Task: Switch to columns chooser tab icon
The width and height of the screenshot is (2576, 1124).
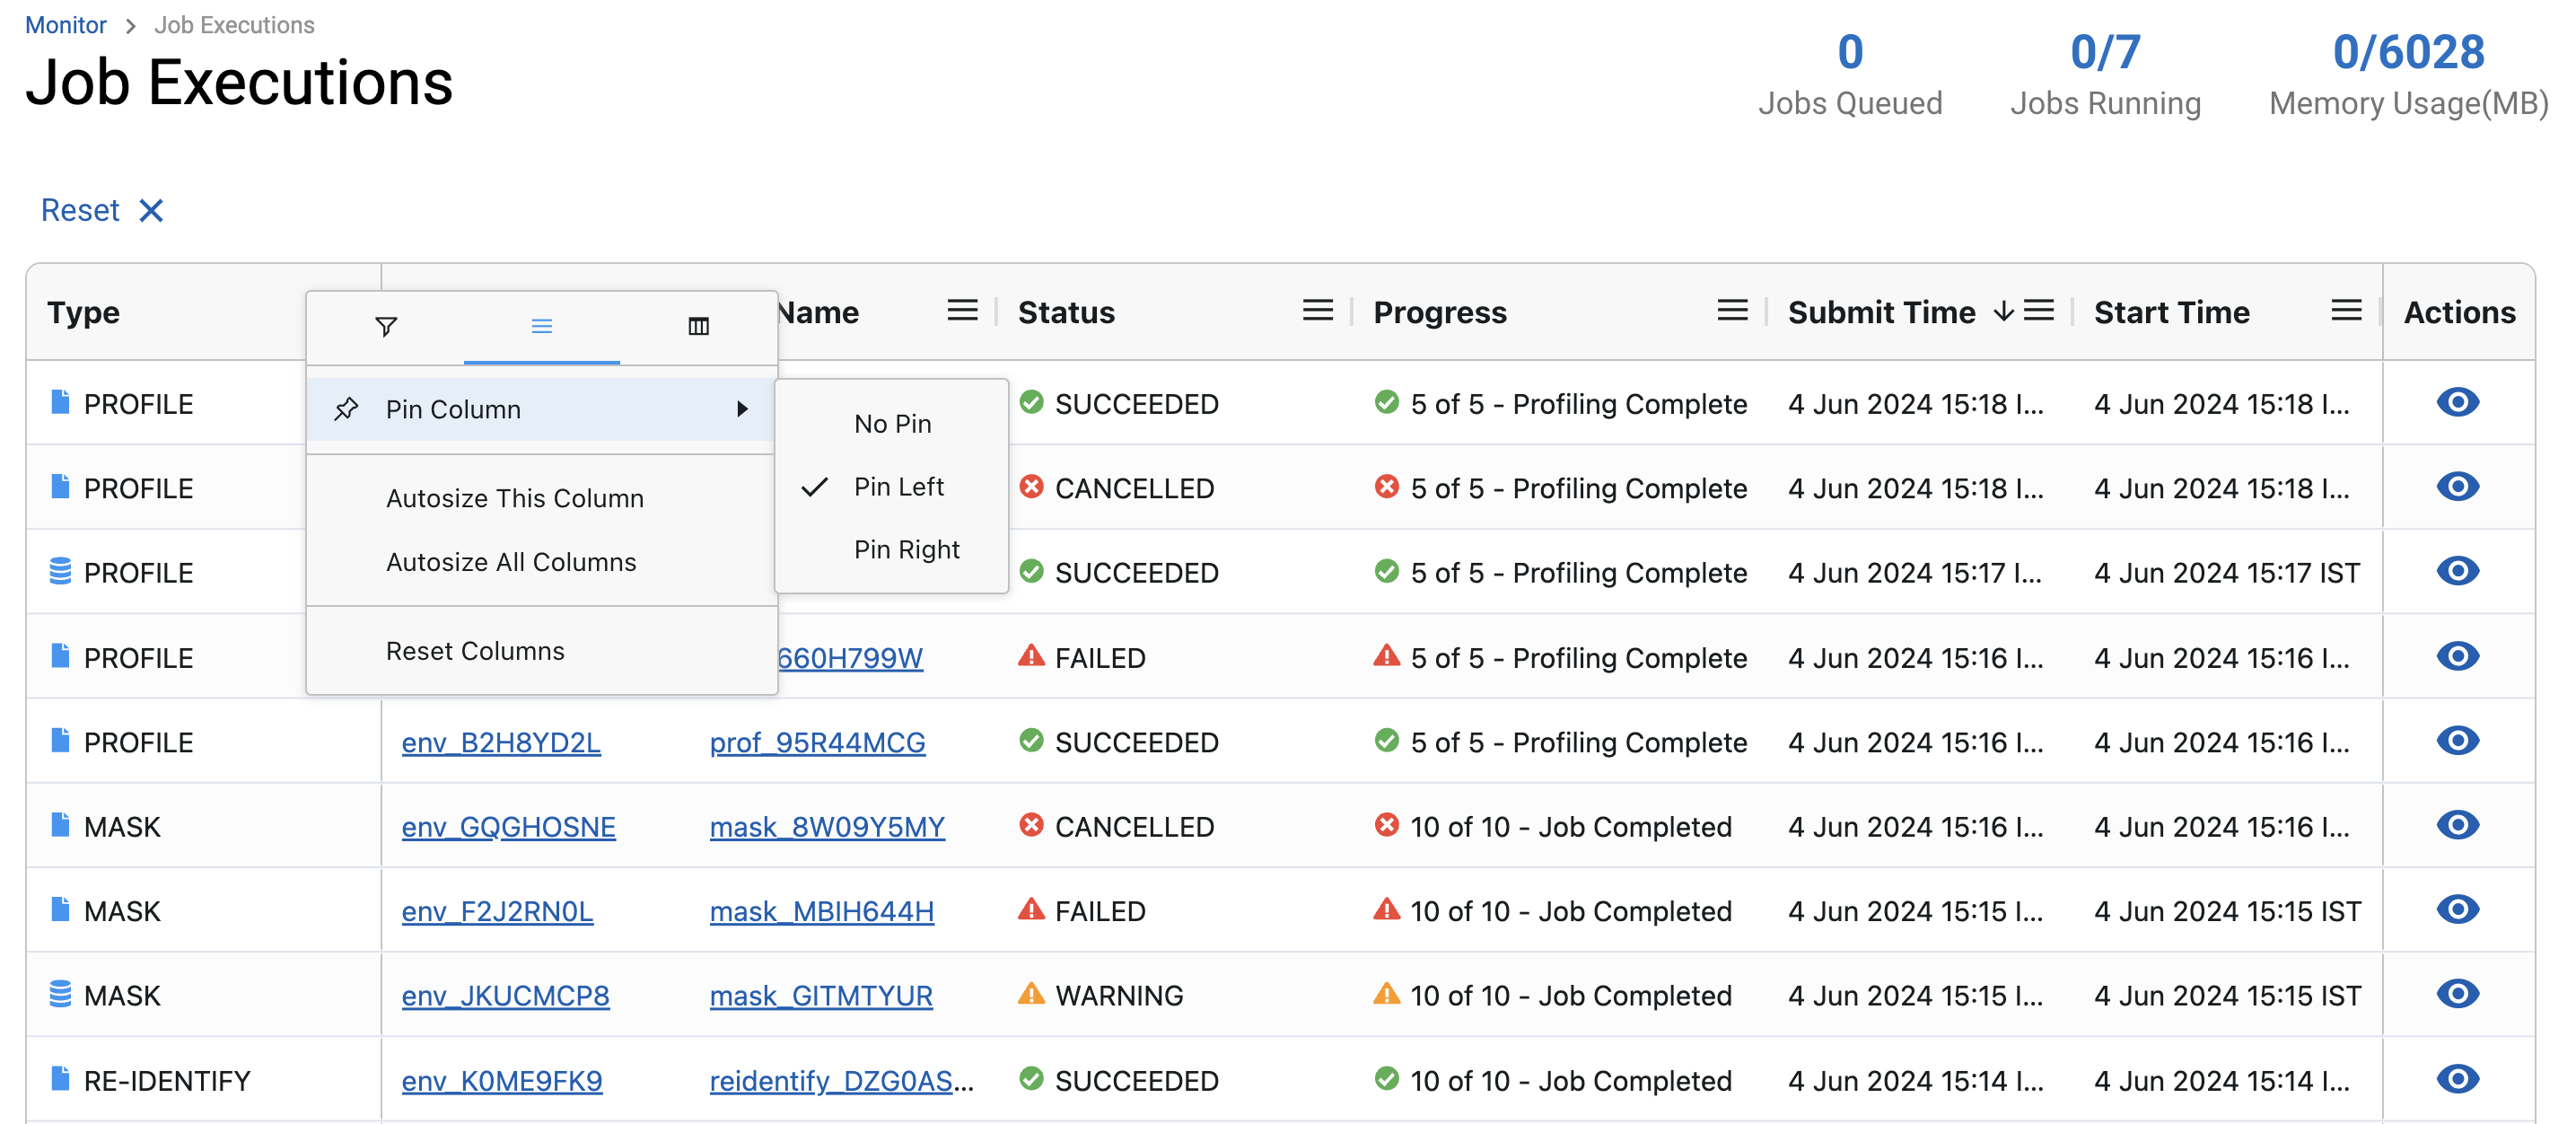Action: (x=698, y=326)
